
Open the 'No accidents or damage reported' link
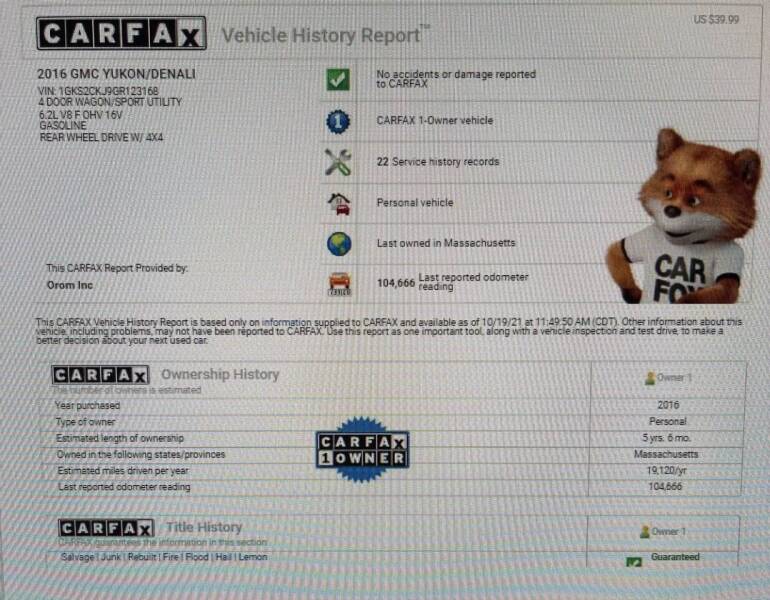[456, 79]
